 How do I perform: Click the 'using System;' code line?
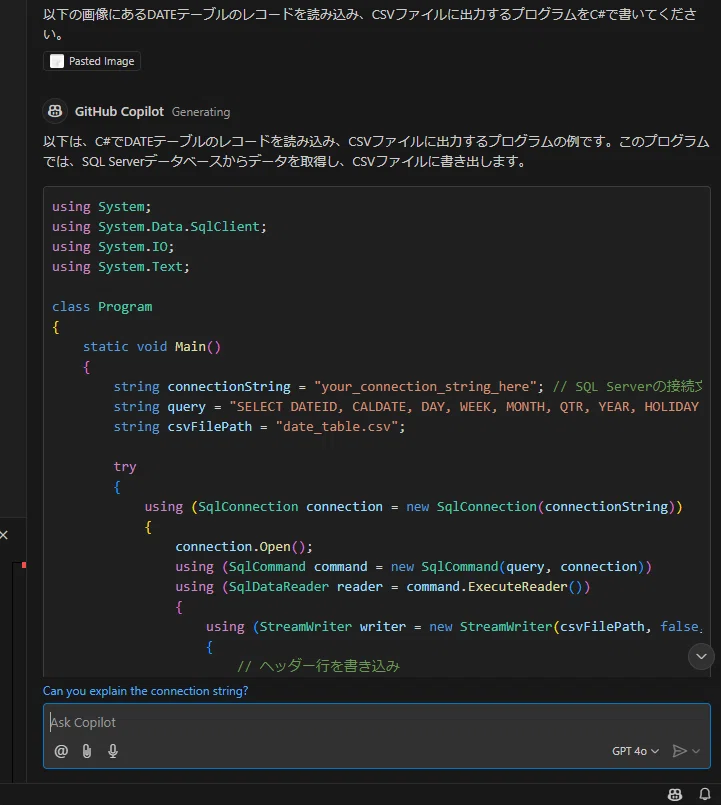coord(101,207)
